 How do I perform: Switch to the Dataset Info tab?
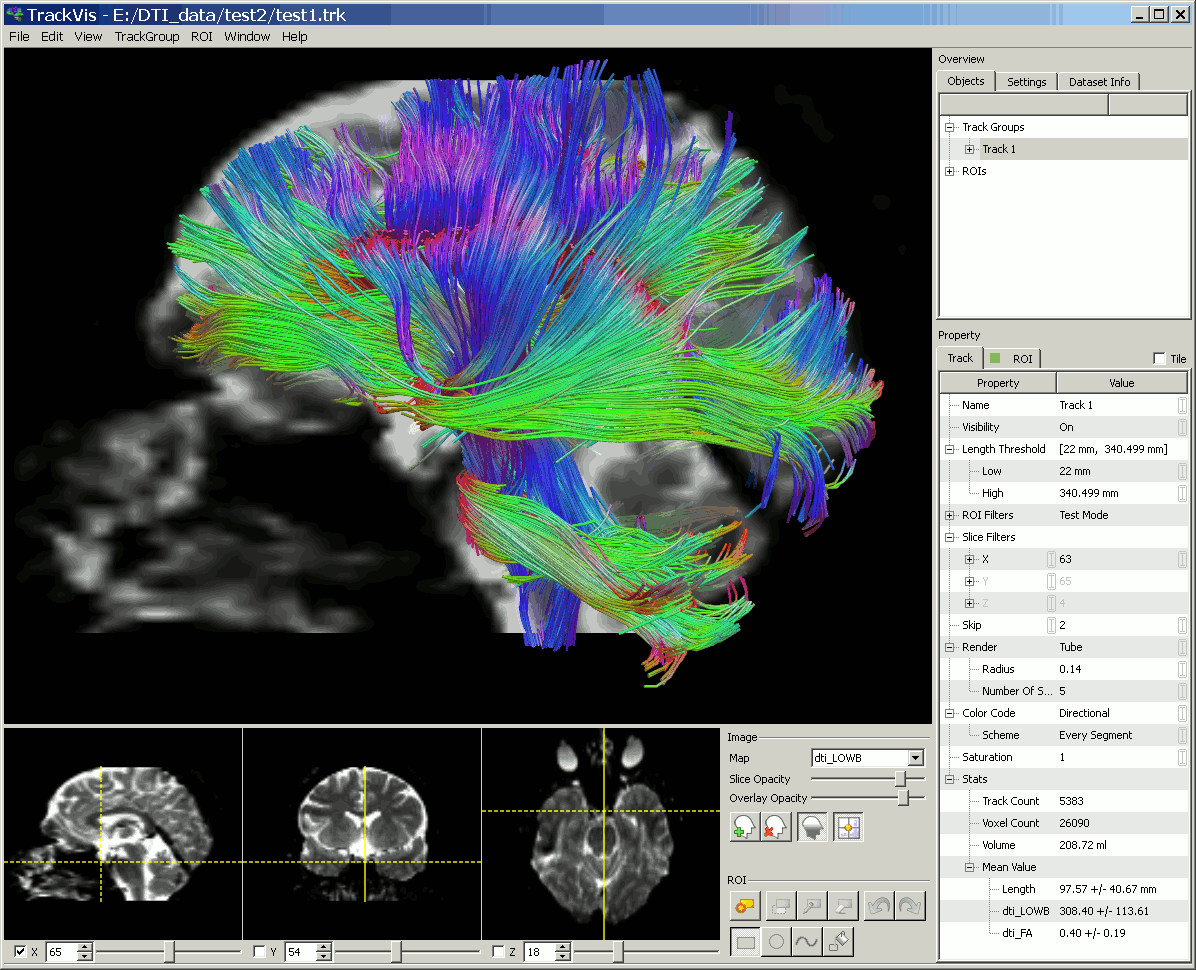tap(1099, 82)
